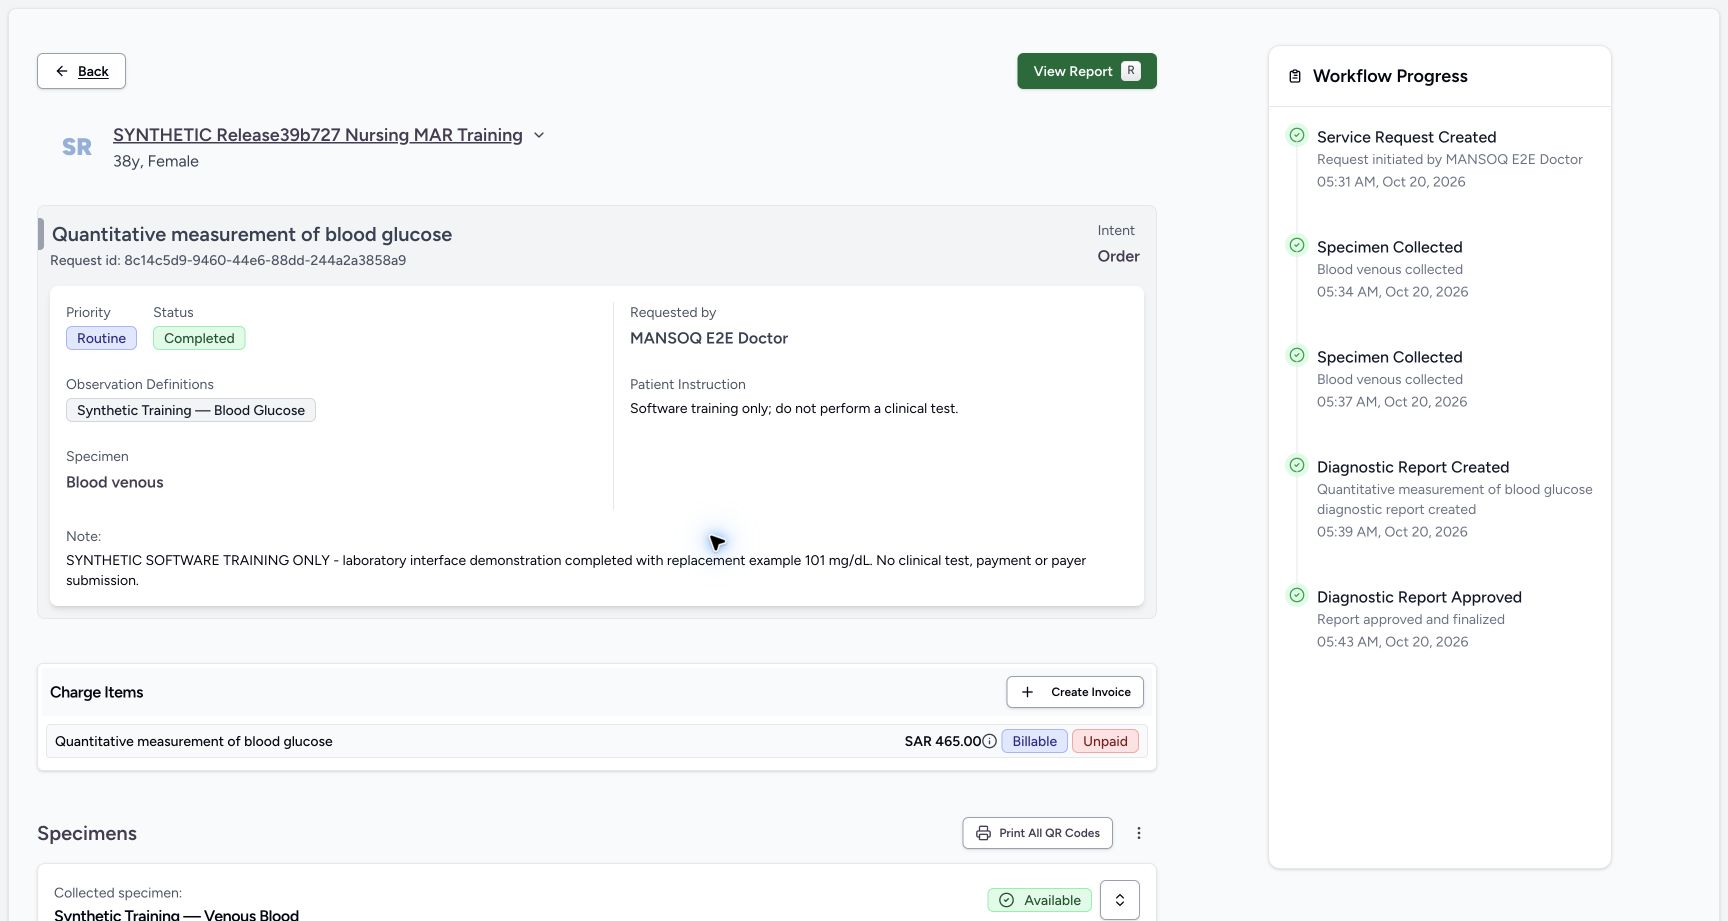
Task: Go back using the Back button
Action: click(81, 71)
